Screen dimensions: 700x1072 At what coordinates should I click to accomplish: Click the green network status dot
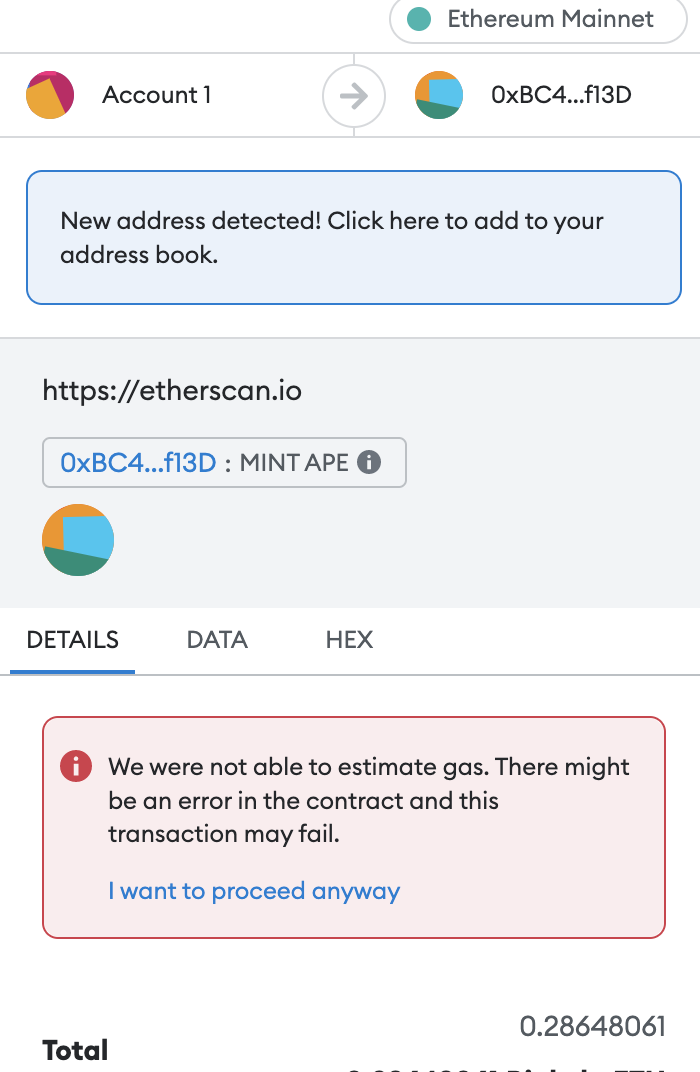[x=420, y=20]
